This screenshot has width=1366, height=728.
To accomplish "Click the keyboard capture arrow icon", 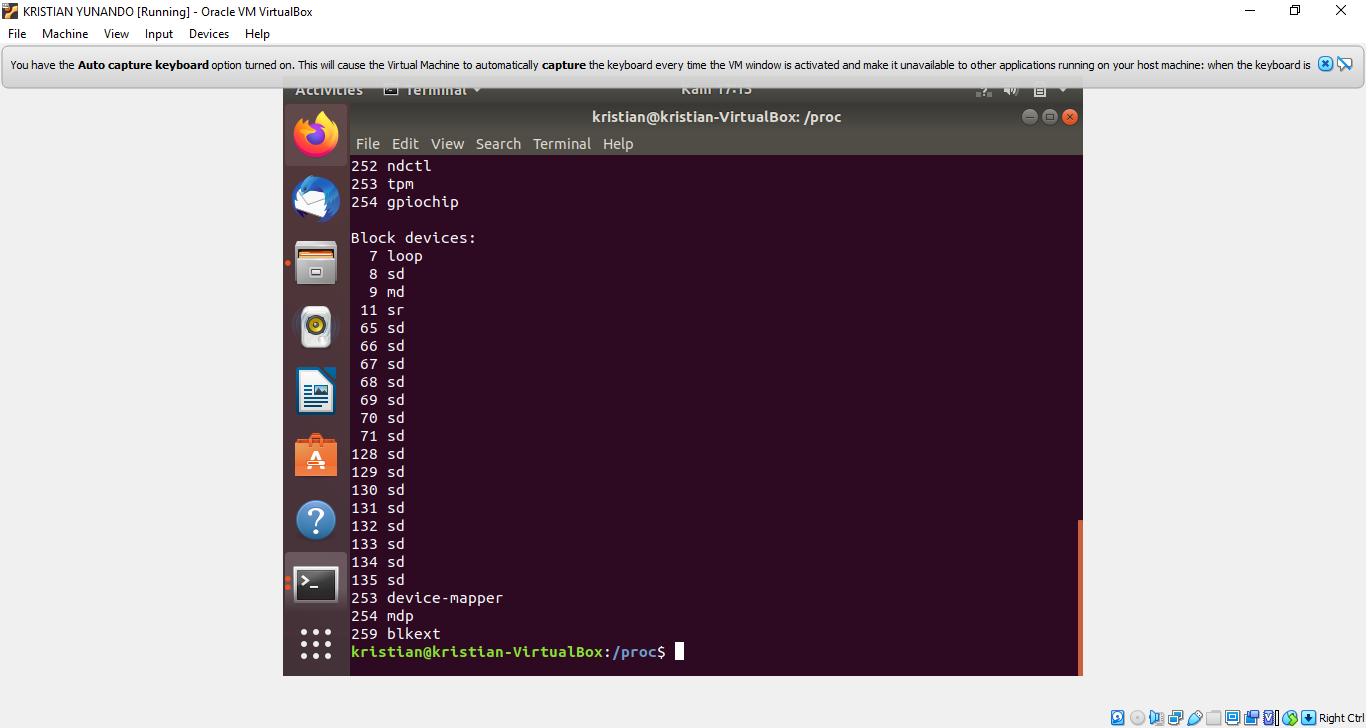I will pos(1308,718).
